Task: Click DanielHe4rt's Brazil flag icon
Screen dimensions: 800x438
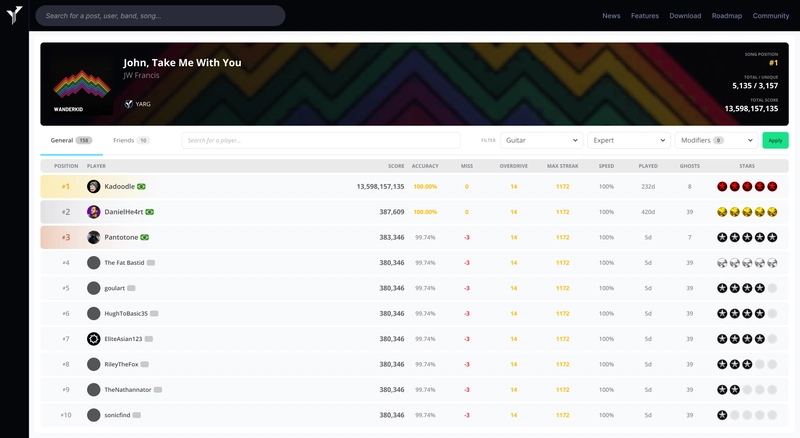Action: coord(149,212)
